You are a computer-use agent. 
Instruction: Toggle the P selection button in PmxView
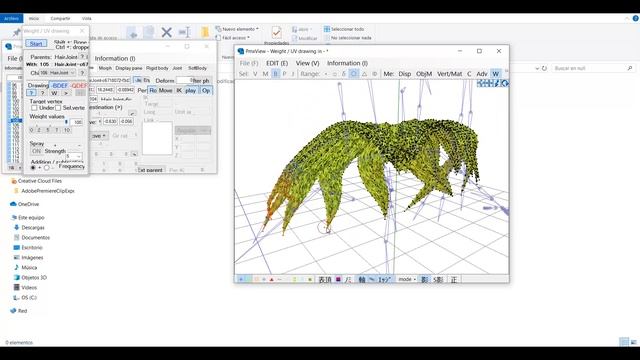point(284,74)
